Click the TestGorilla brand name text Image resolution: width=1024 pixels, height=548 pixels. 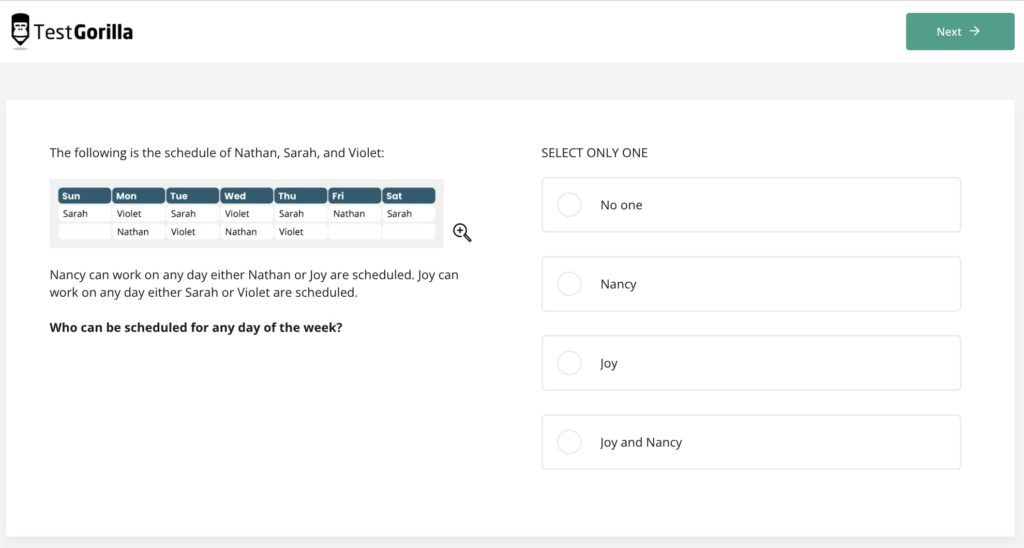point(83,32)
